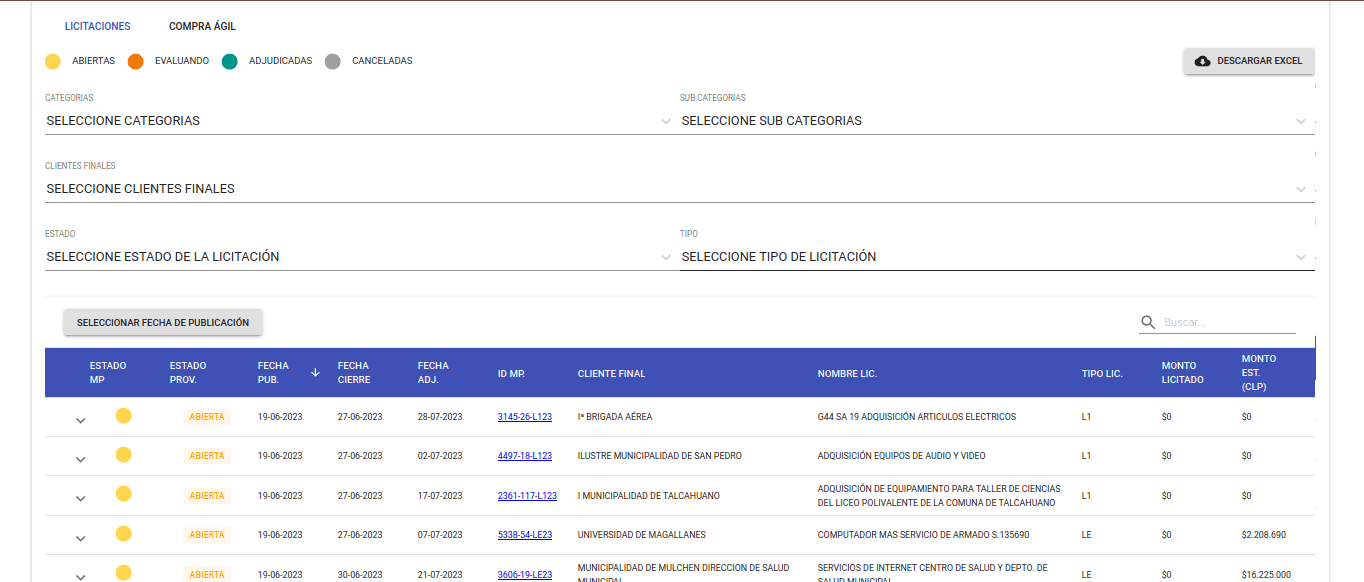Toggle the gray Canceladas status filter

333,61
